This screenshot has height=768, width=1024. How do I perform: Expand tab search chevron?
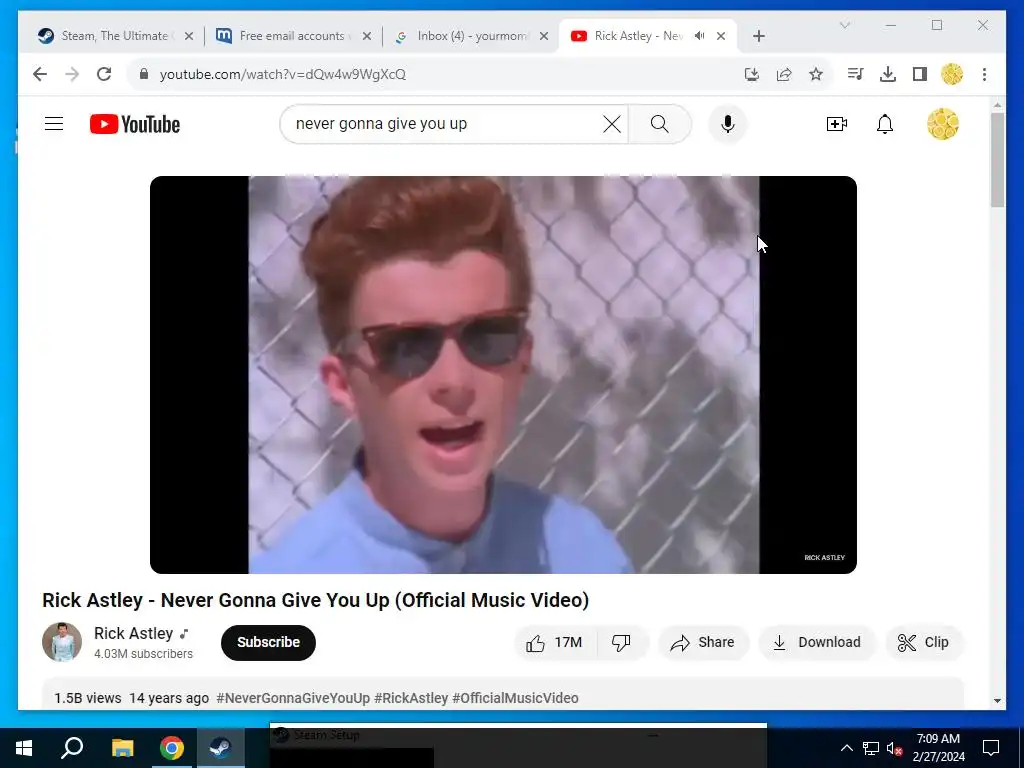tap(844, 25)
